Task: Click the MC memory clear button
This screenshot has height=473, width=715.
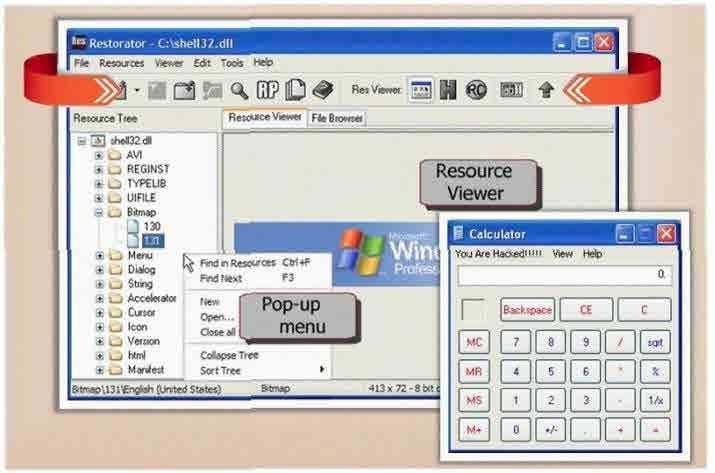Action: pos(474,343)
